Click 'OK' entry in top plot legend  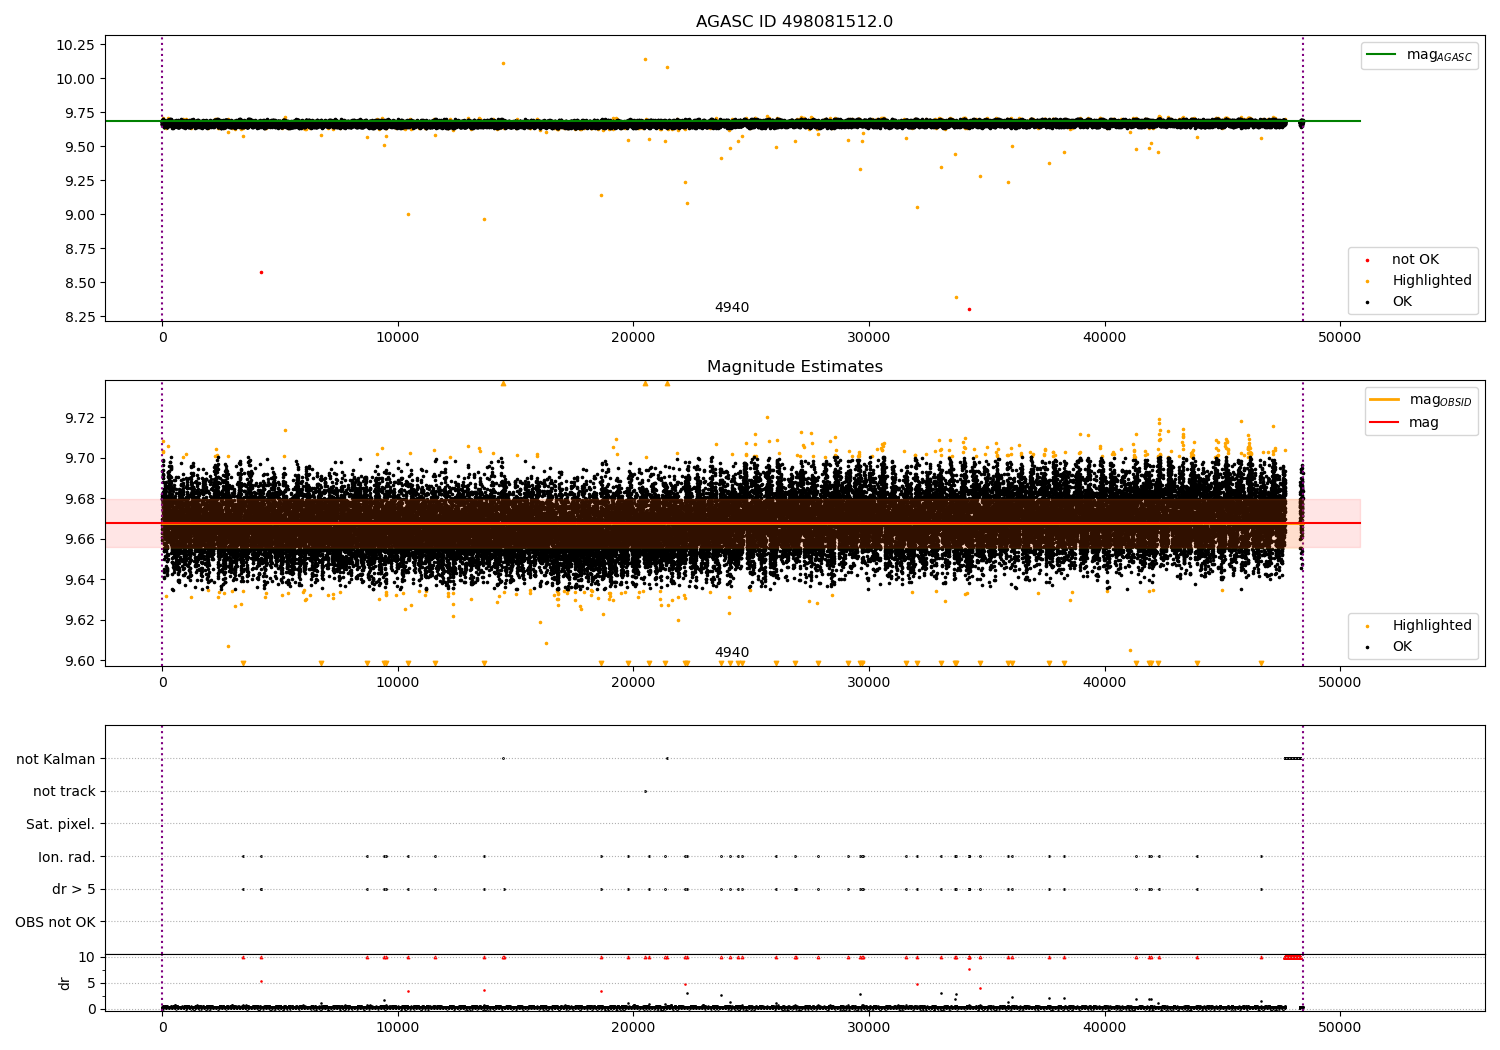(1402, 302)
